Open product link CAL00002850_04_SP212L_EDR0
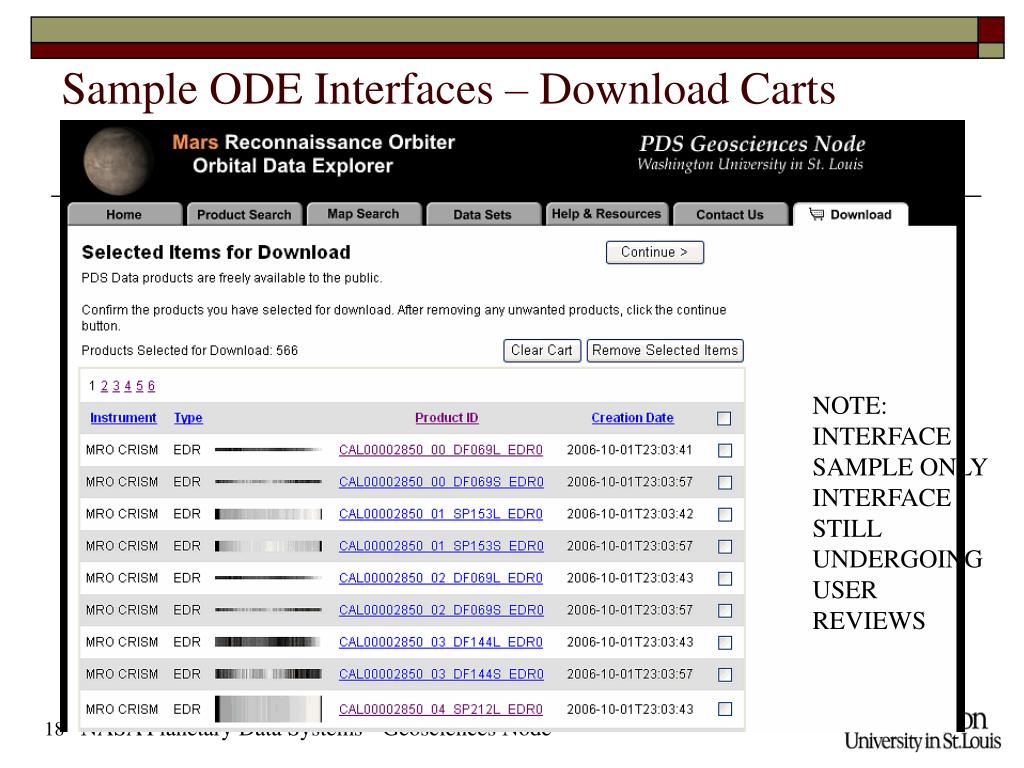 (x=441, y=709)
